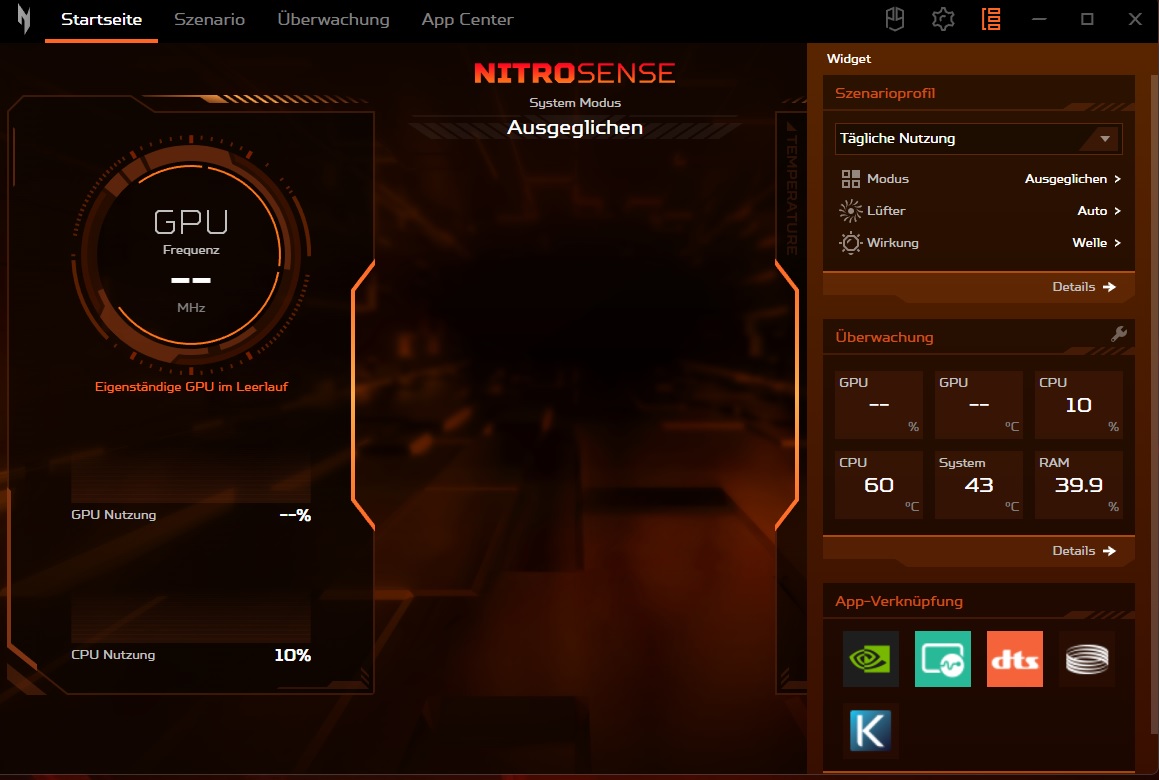Open Details link under Überwachung widget

click(1083, 551)
